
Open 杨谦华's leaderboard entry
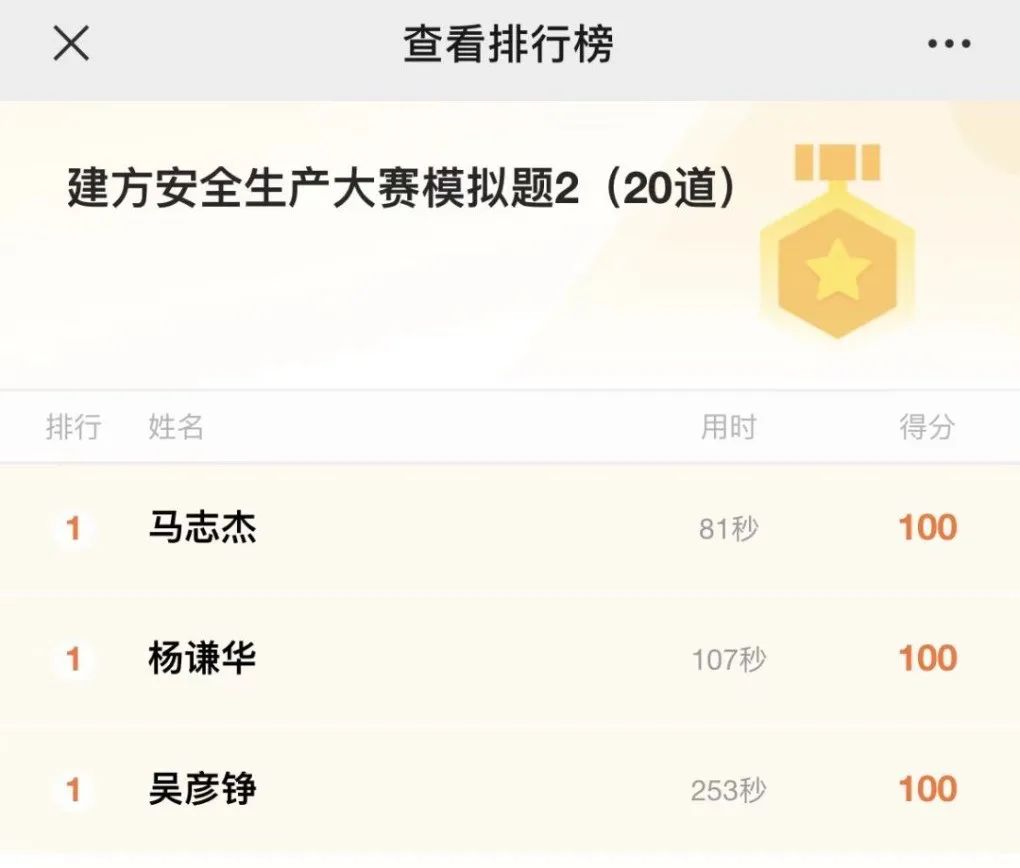[203, 659]
